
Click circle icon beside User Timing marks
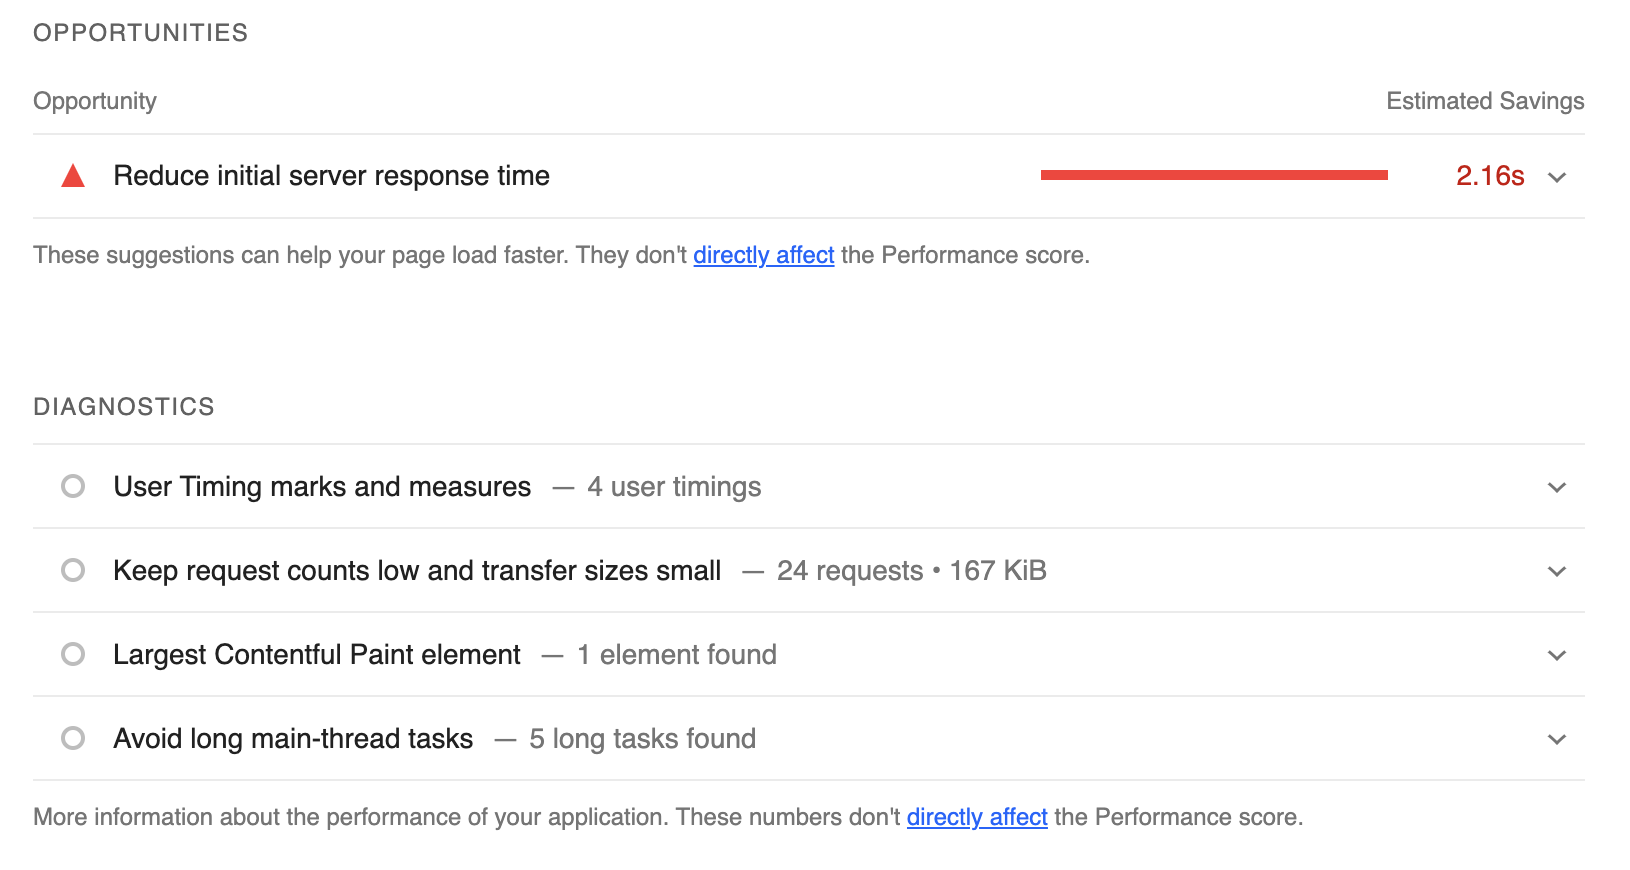coord(73,486)
